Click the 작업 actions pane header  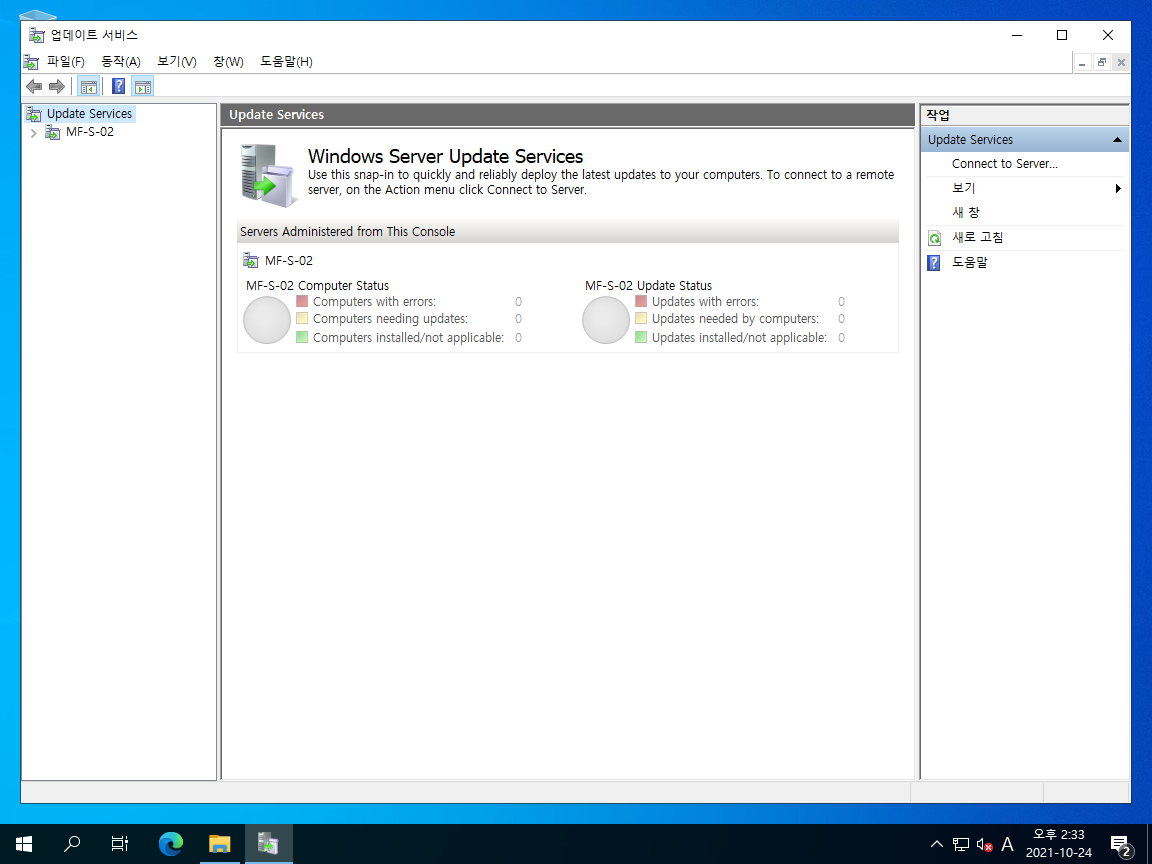pos(1025,115)
